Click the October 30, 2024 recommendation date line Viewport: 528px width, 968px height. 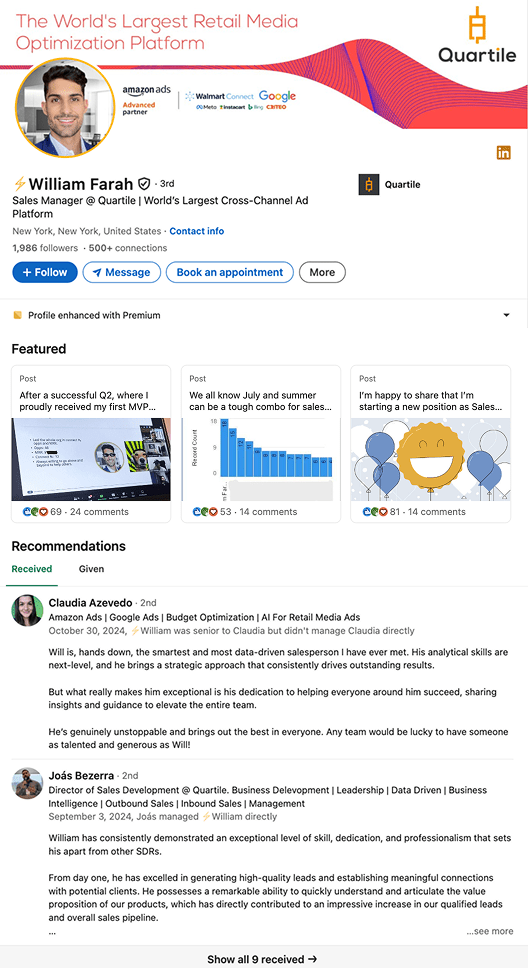point(232,631)
